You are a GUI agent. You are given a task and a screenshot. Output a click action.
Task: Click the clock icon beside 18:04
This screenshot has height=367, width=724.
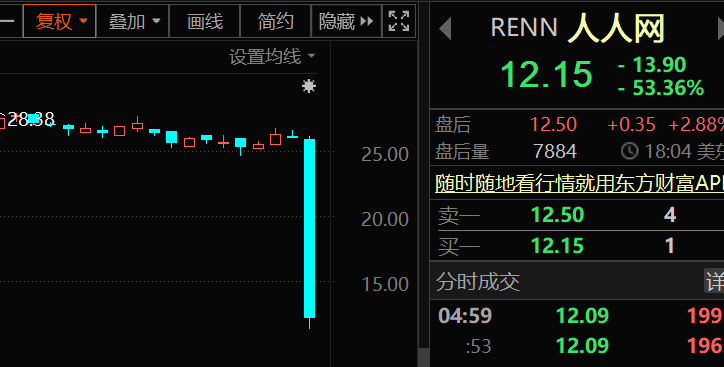(x=629, y=151)
